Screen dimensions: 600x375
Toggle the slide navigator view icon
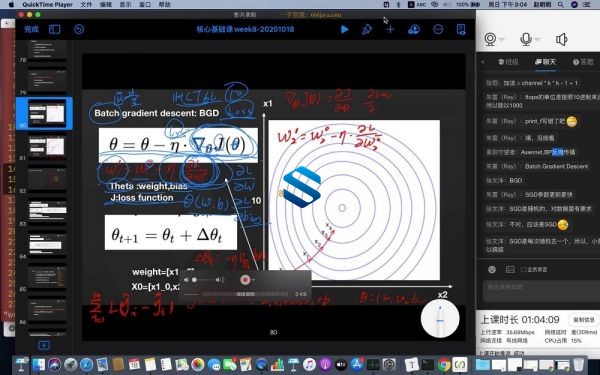[x=54, y=29]
